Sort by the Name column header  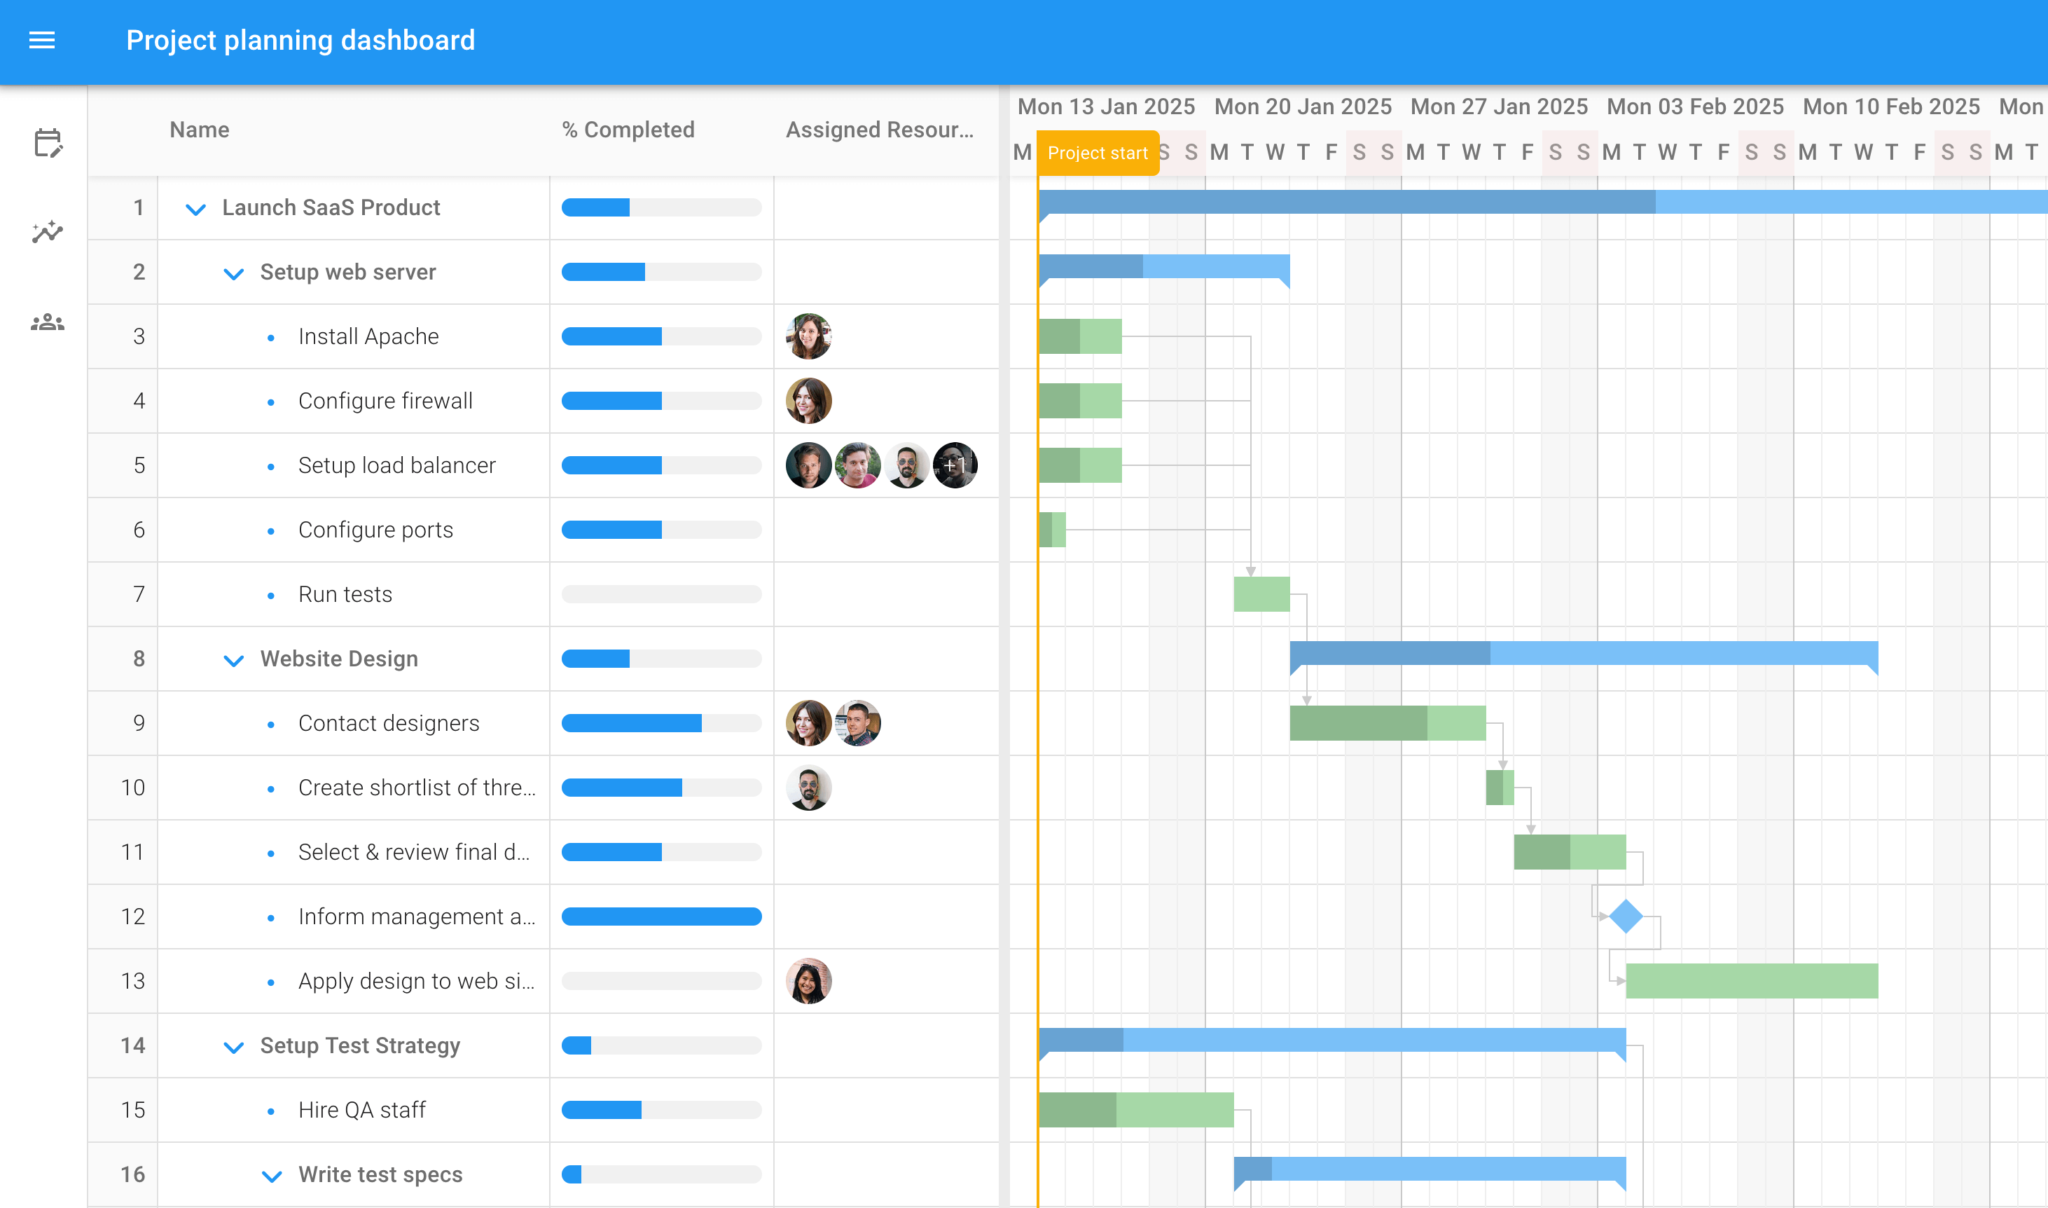click(x=199, y=130)
